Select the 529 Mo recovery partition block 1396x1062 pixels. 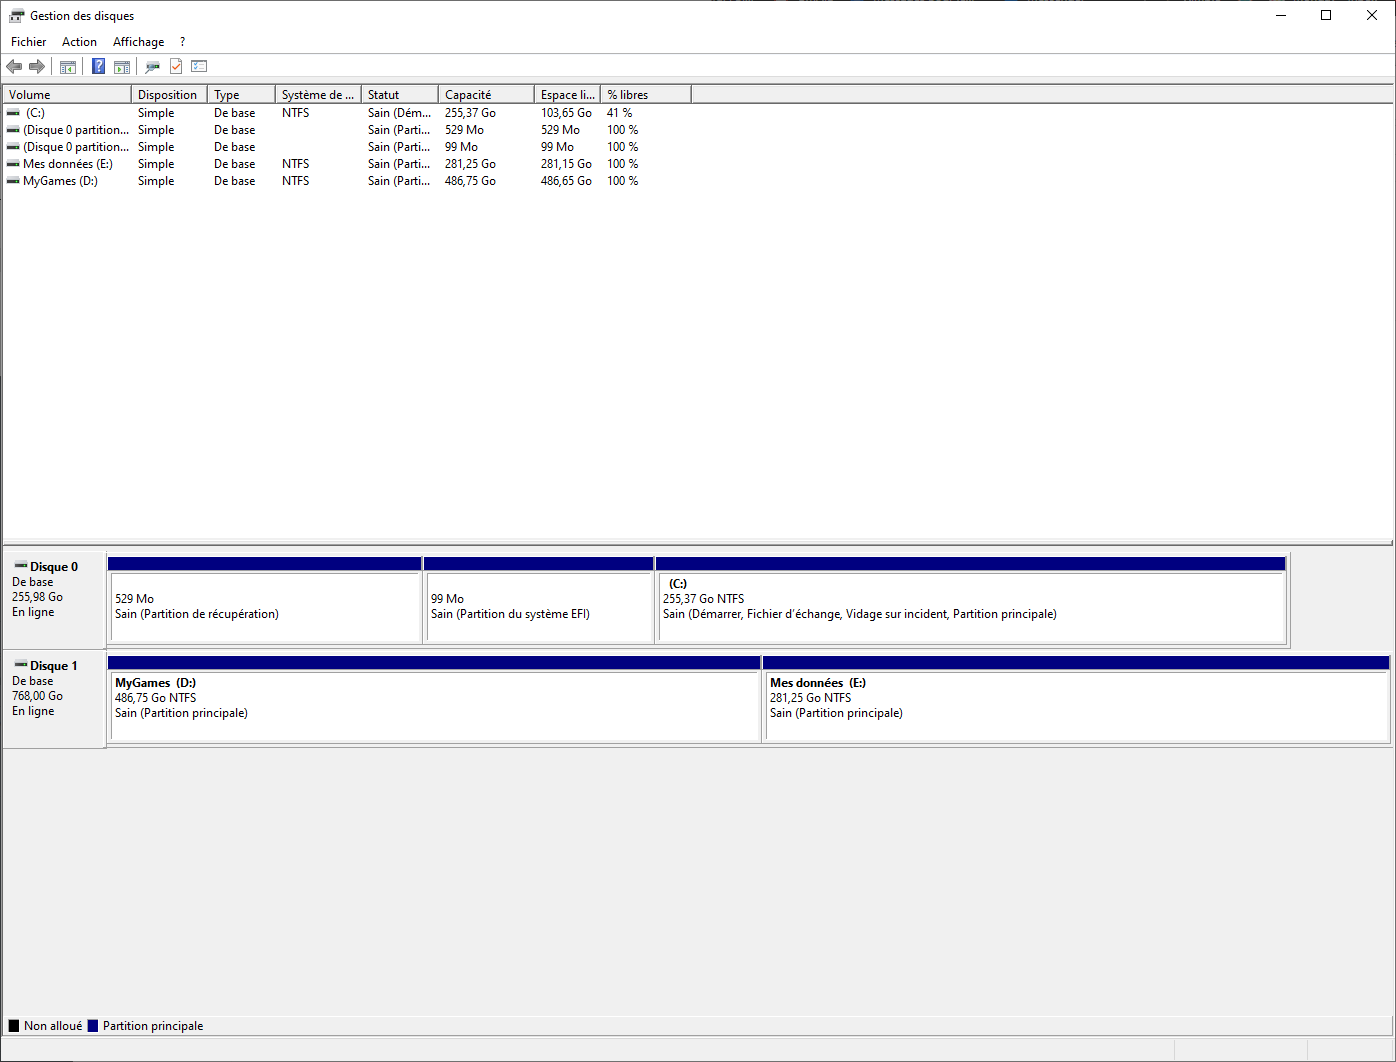click(264, 600)
